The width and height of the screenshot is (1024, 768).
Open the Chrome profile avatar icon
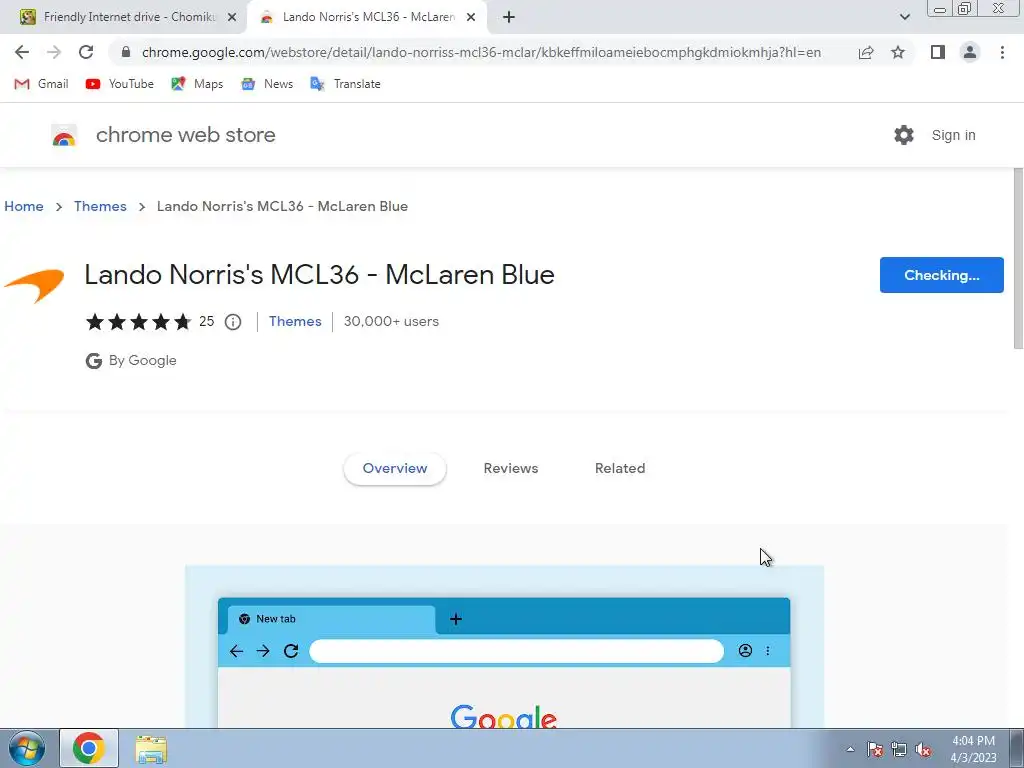(x=970, y=52)
